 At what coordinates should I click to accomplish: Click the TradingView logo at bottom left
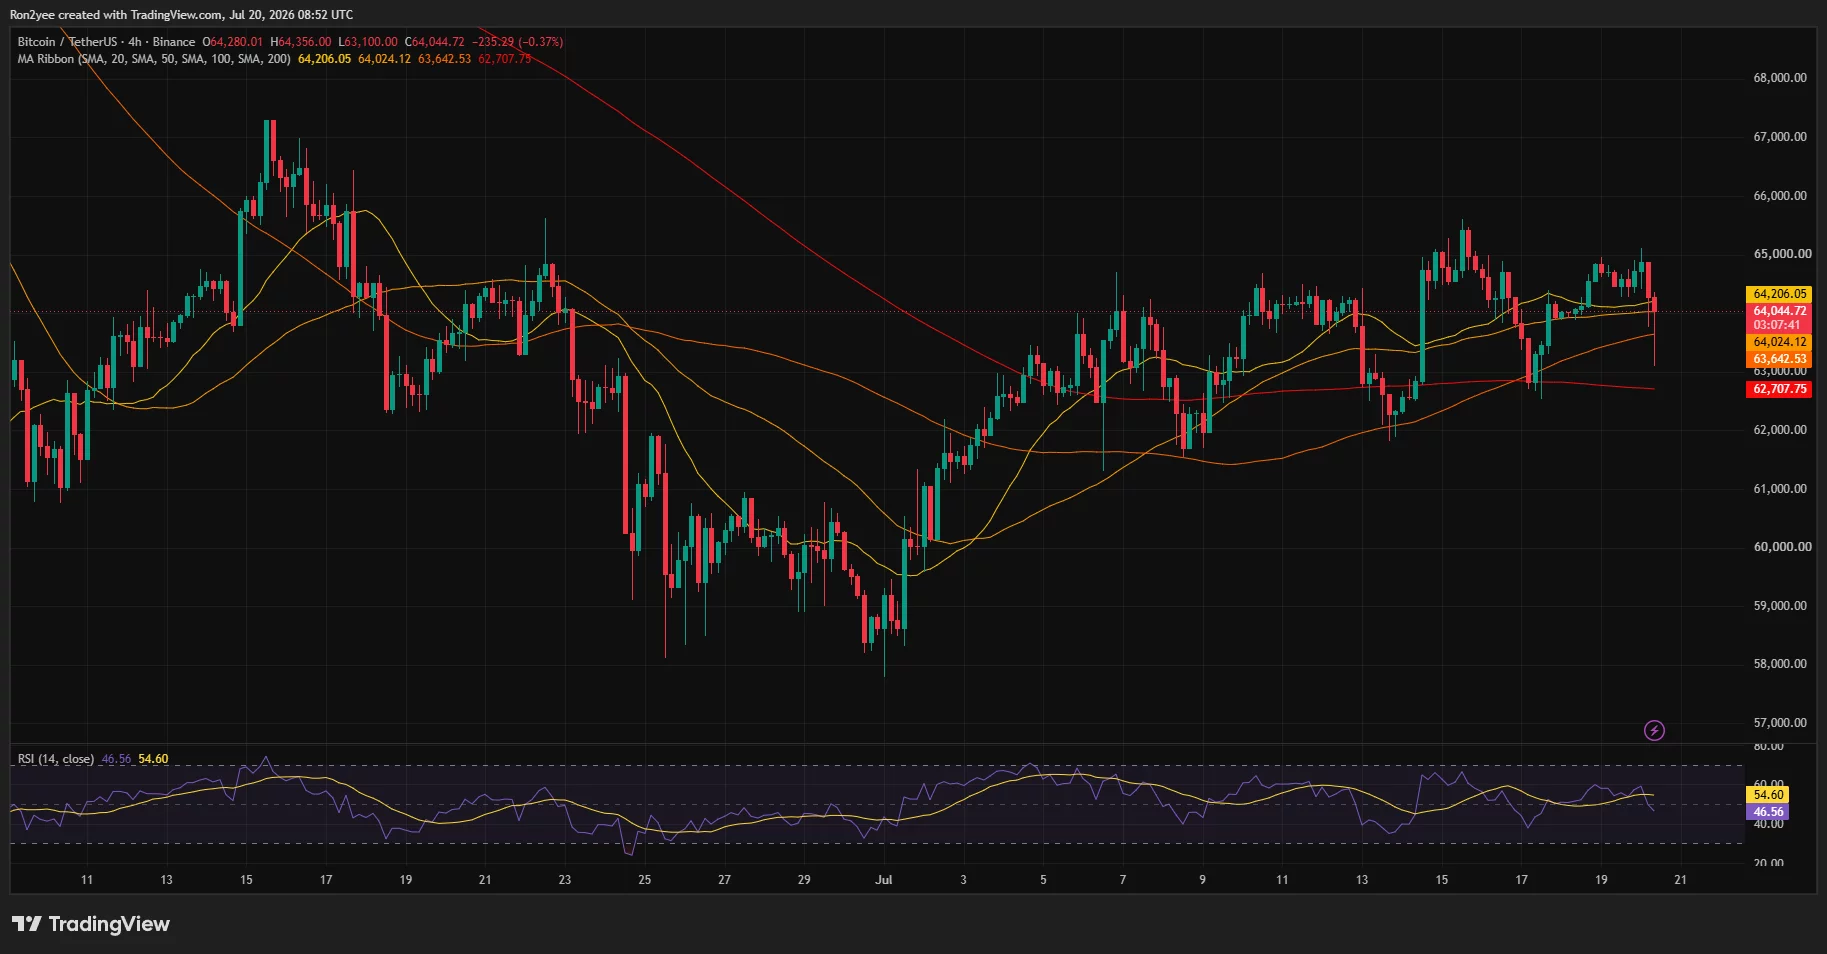(x=91, y=924)
